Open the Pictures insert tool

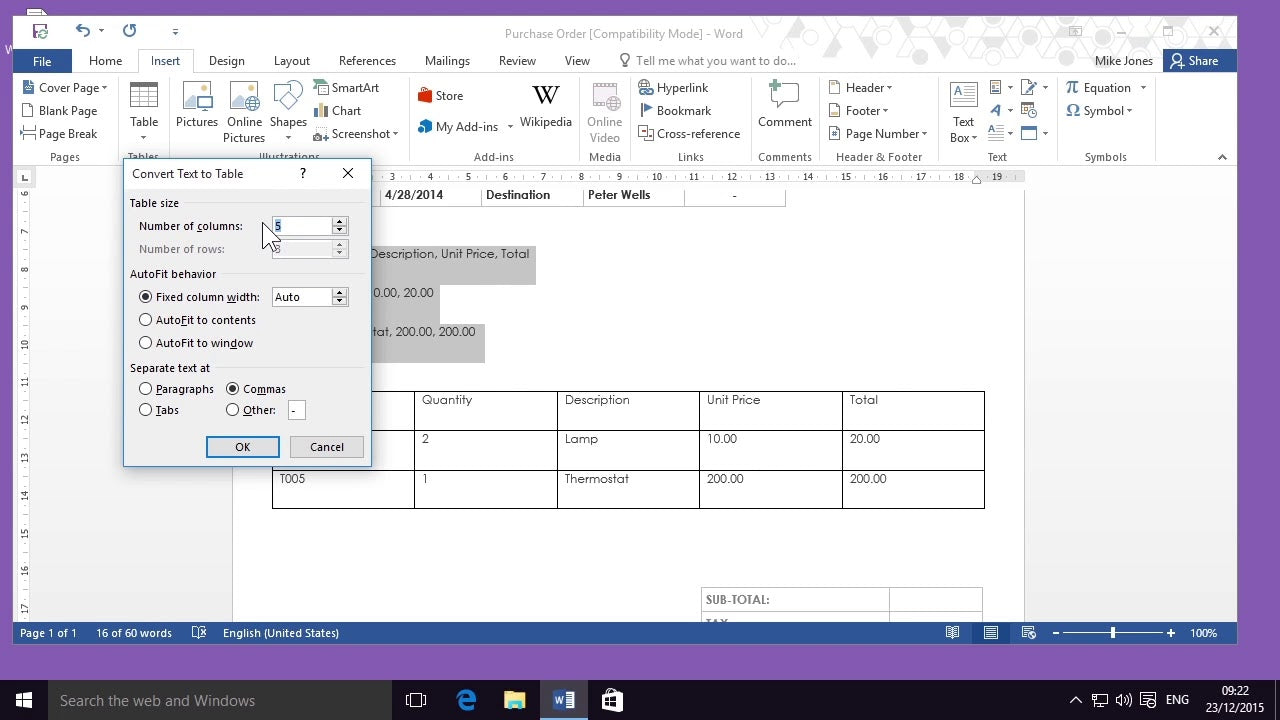(197, 106)
